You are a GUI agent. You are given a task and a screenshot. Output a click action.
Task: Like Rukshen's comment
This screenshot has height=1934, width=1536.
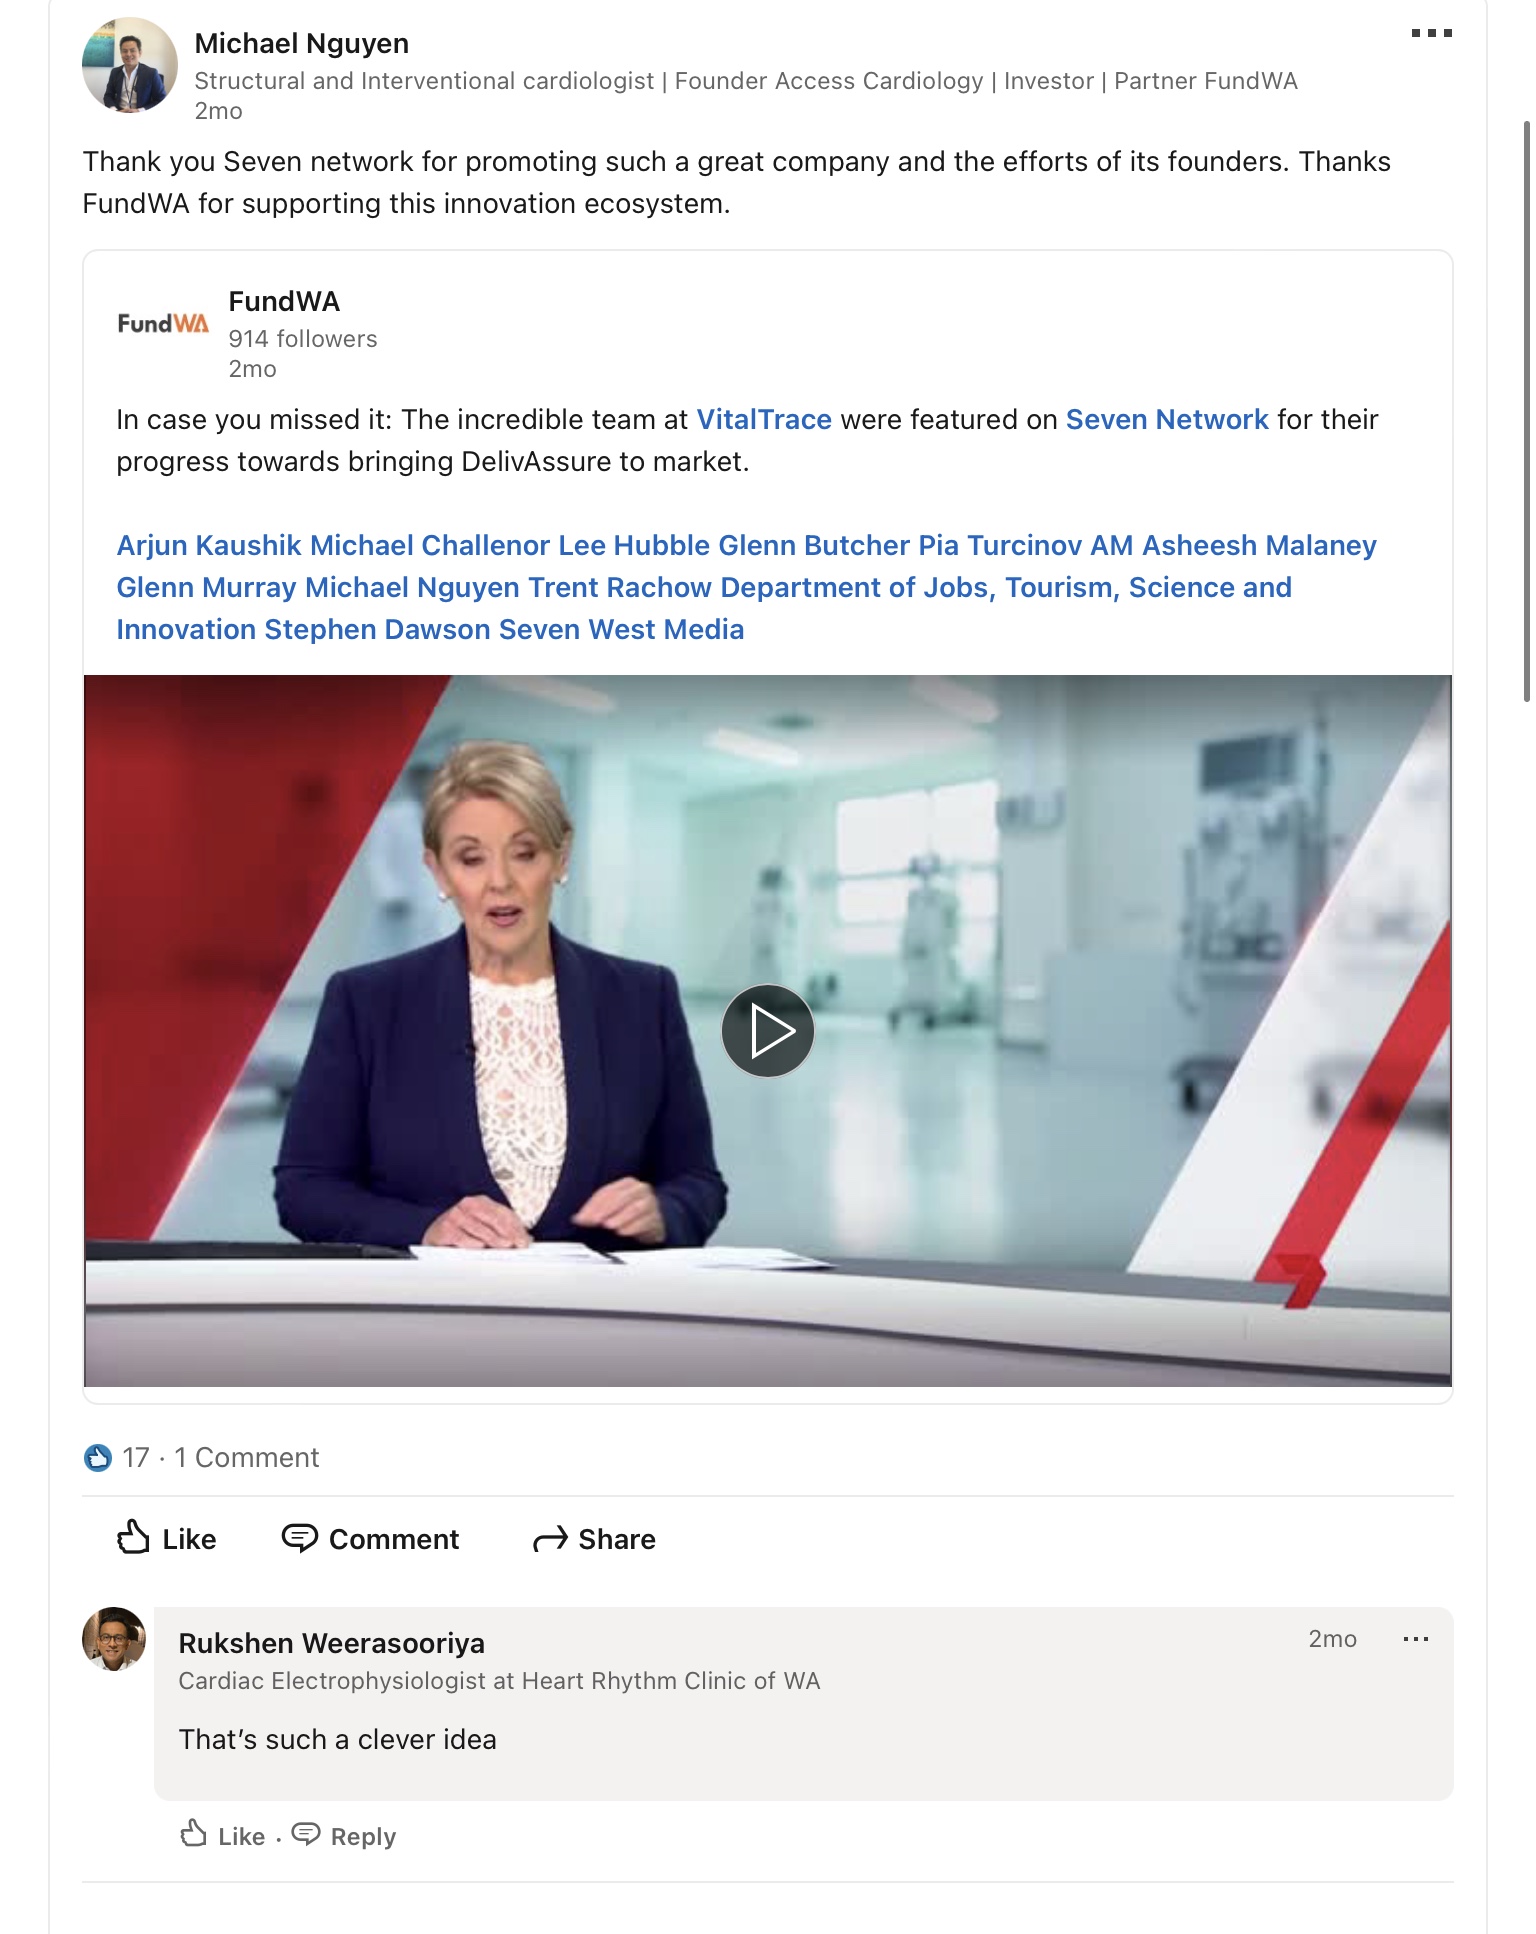(223, 1836)
